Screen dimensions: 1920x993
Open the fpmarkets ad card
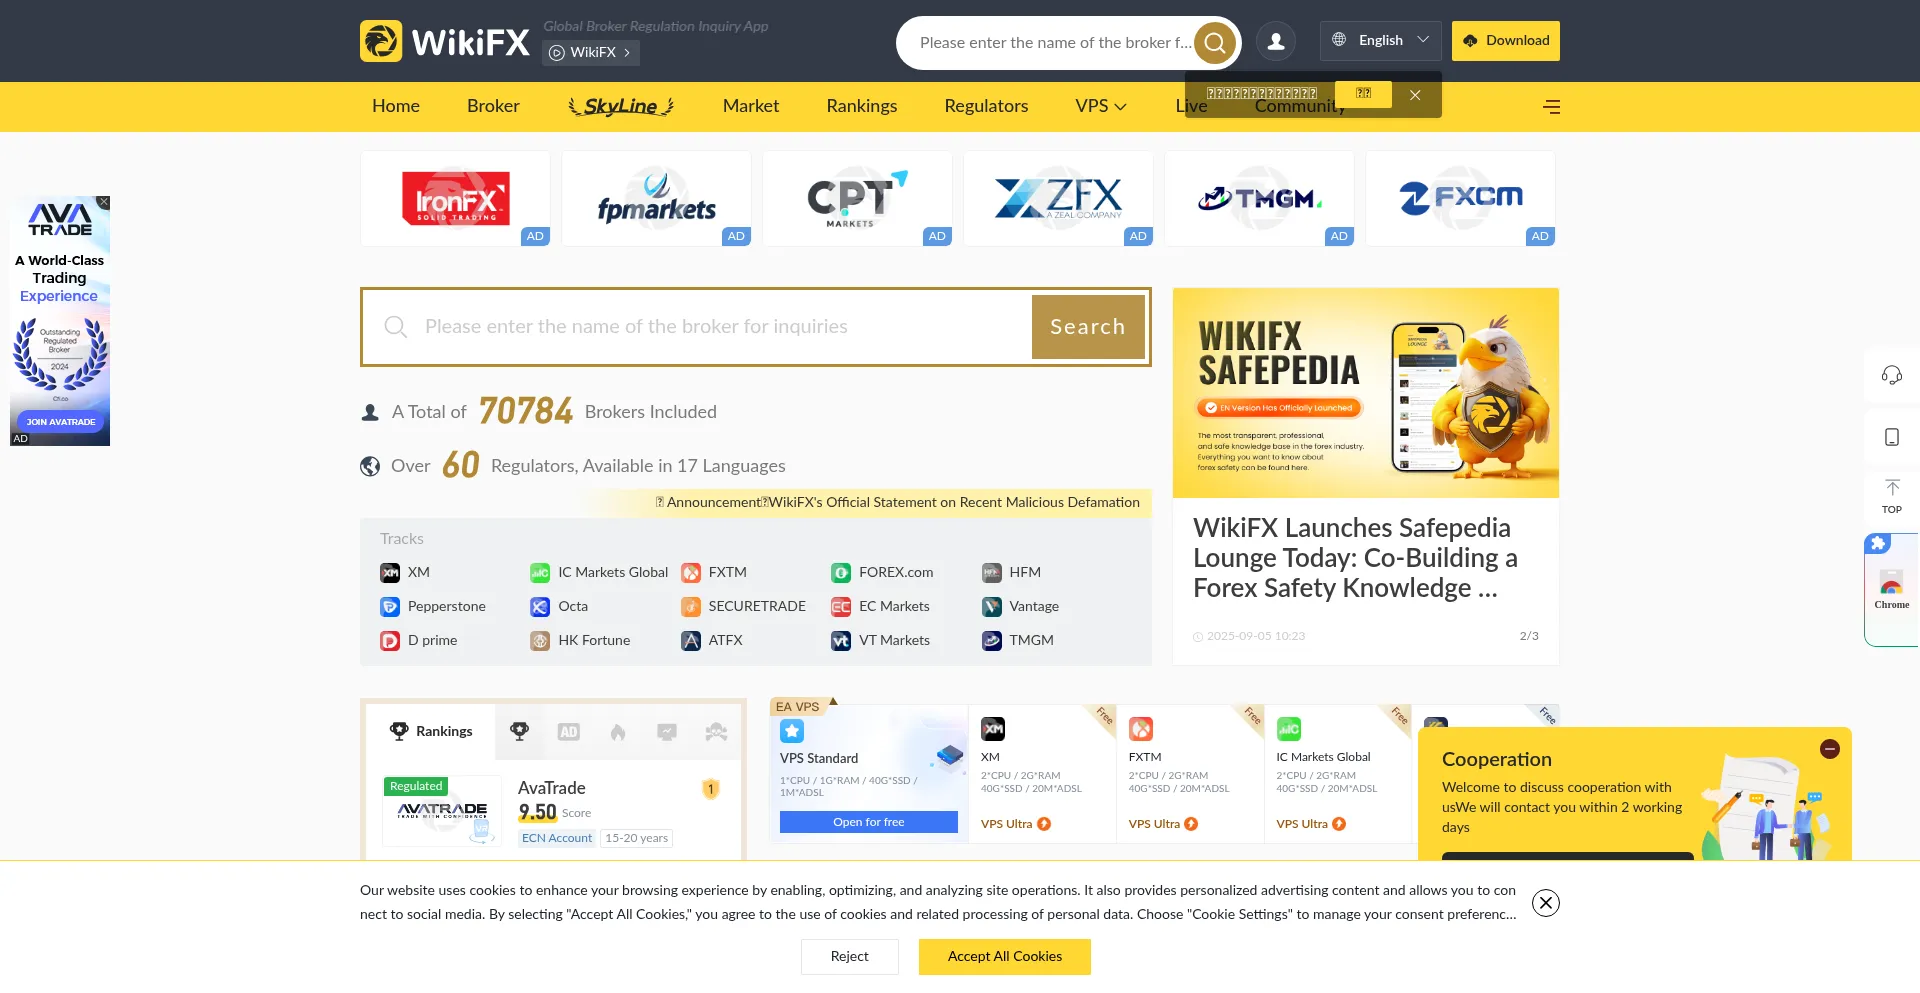click(x=656, y=199)
